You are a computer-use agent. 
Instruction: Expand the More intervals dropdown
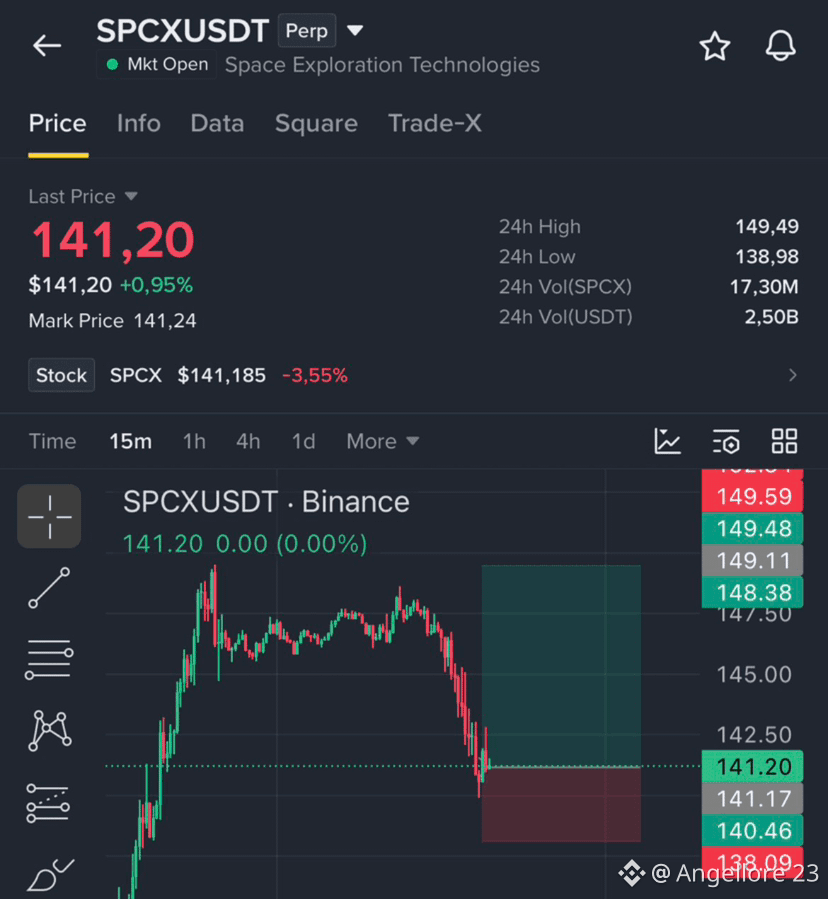click(x=382, y=441)
